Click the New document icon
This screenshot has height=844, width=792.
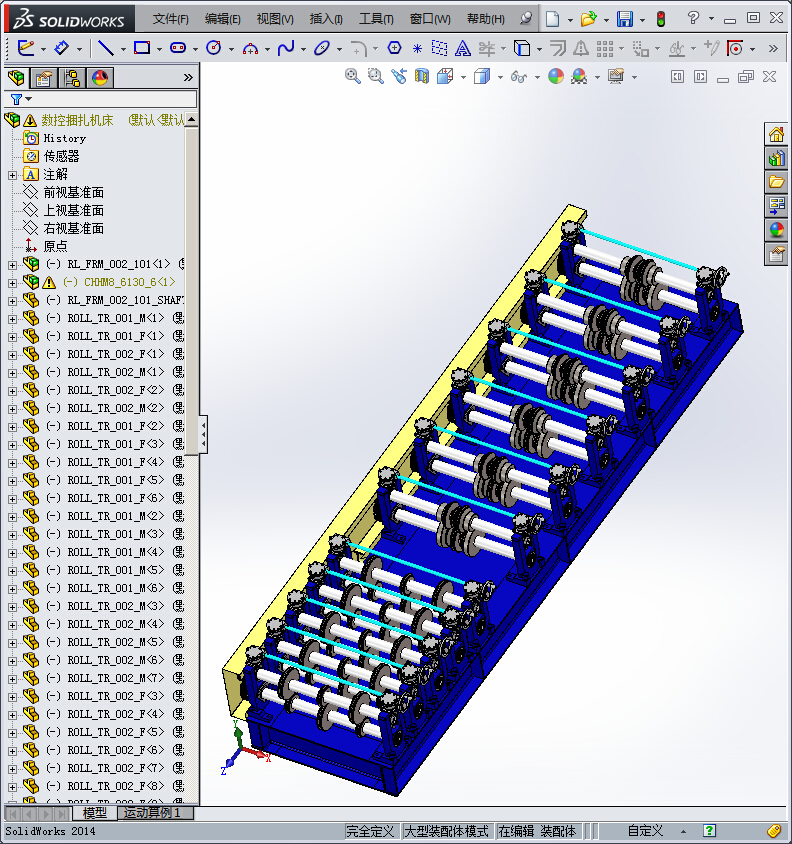click(552, 19)
